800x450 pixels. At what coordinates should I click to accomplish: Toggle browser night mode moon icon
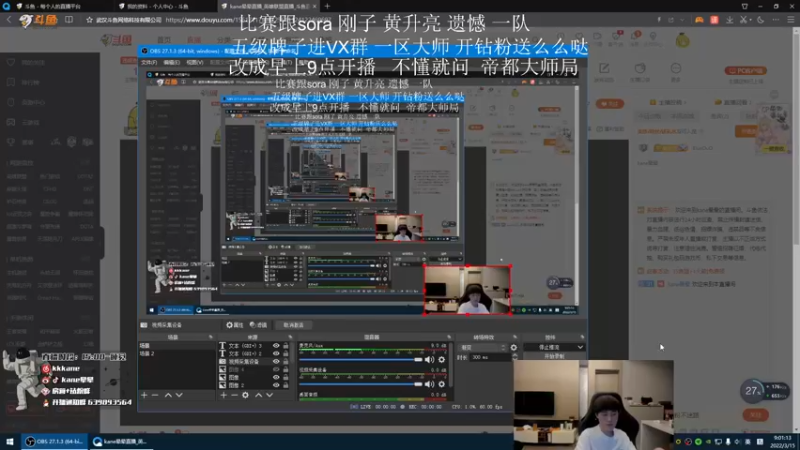coord(761,20)
